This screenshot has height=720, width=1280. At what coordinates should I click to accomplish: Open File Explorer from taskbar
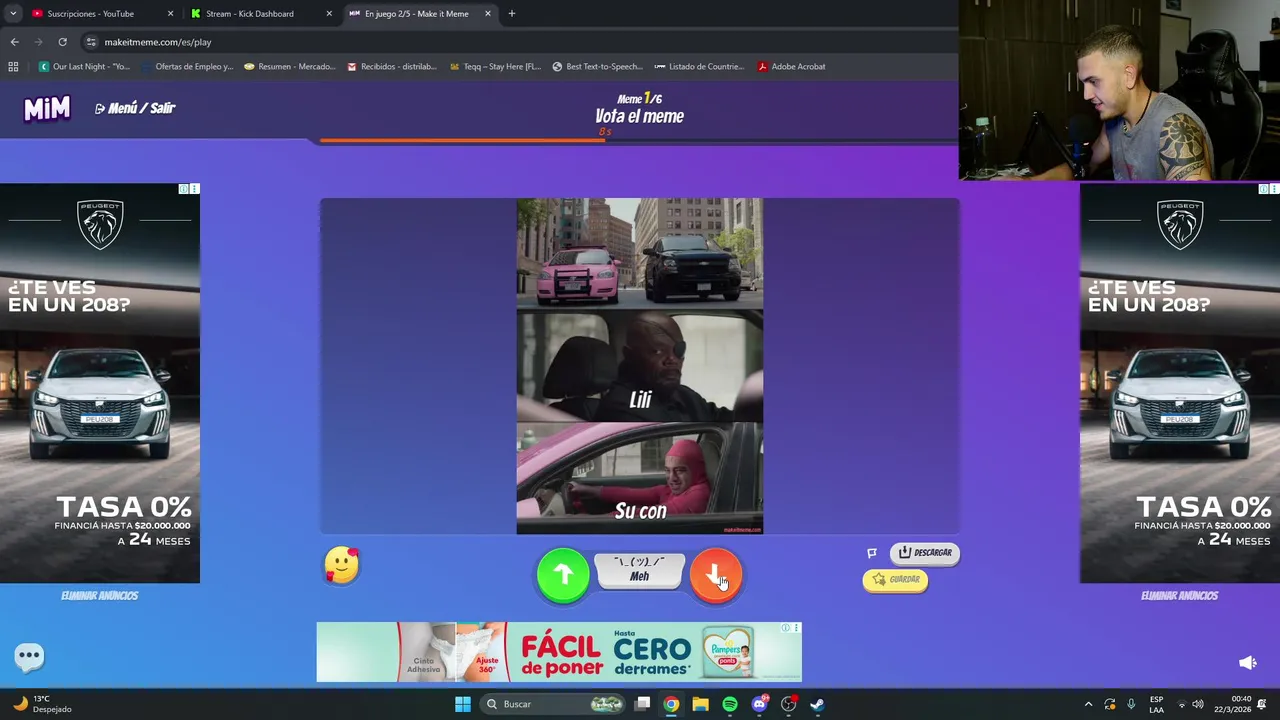click(x=700, y=704)
